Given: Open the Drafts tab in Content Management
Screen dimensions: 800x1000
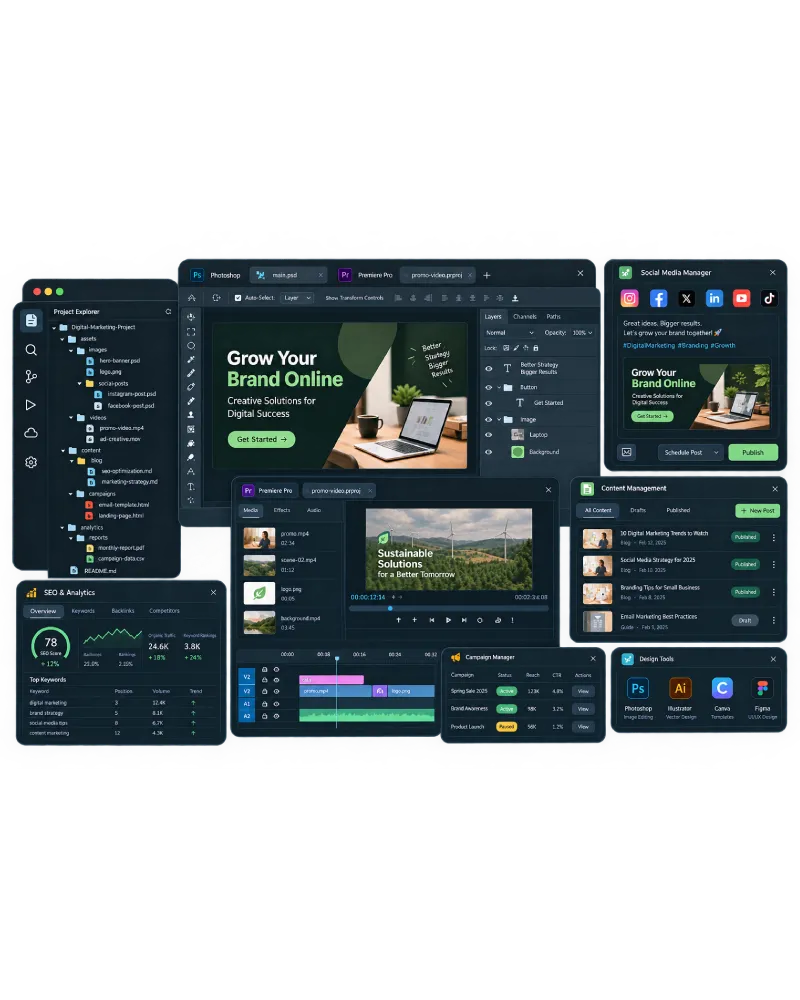Looking at the screenshot, I should pos(638,511).
